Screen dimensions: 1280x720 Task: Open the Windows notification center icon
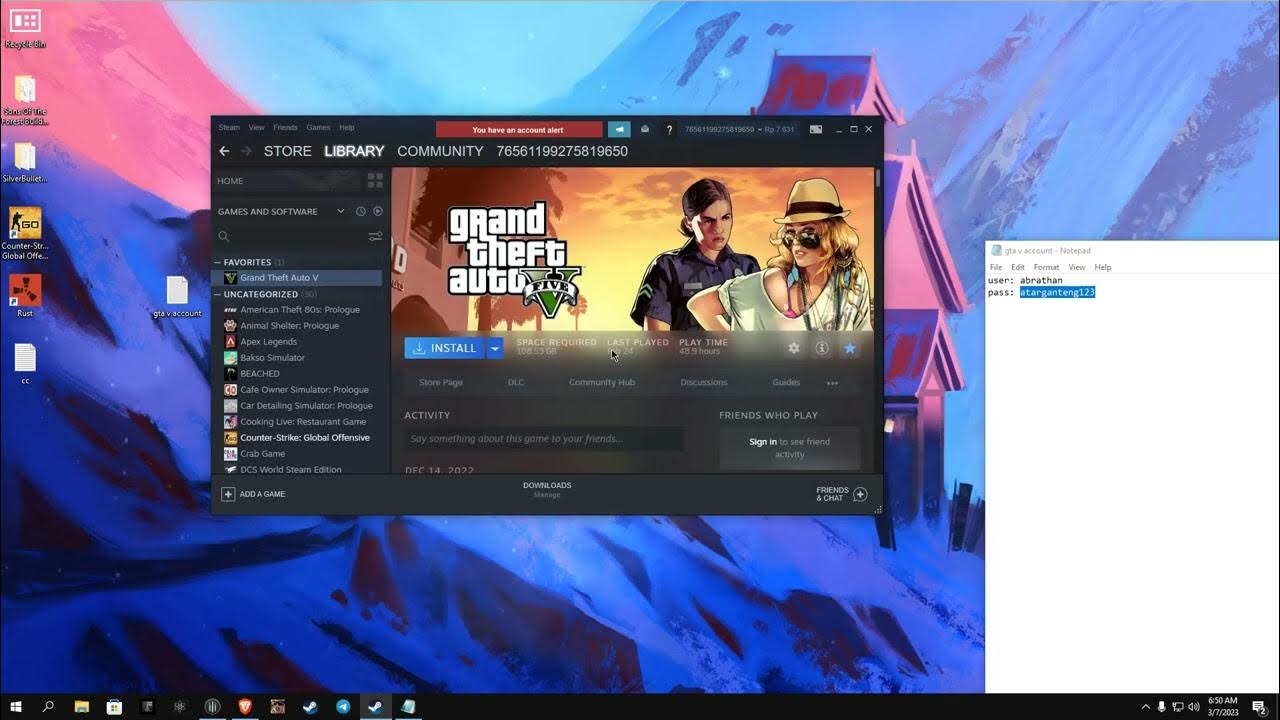(x=1260, y=706)
